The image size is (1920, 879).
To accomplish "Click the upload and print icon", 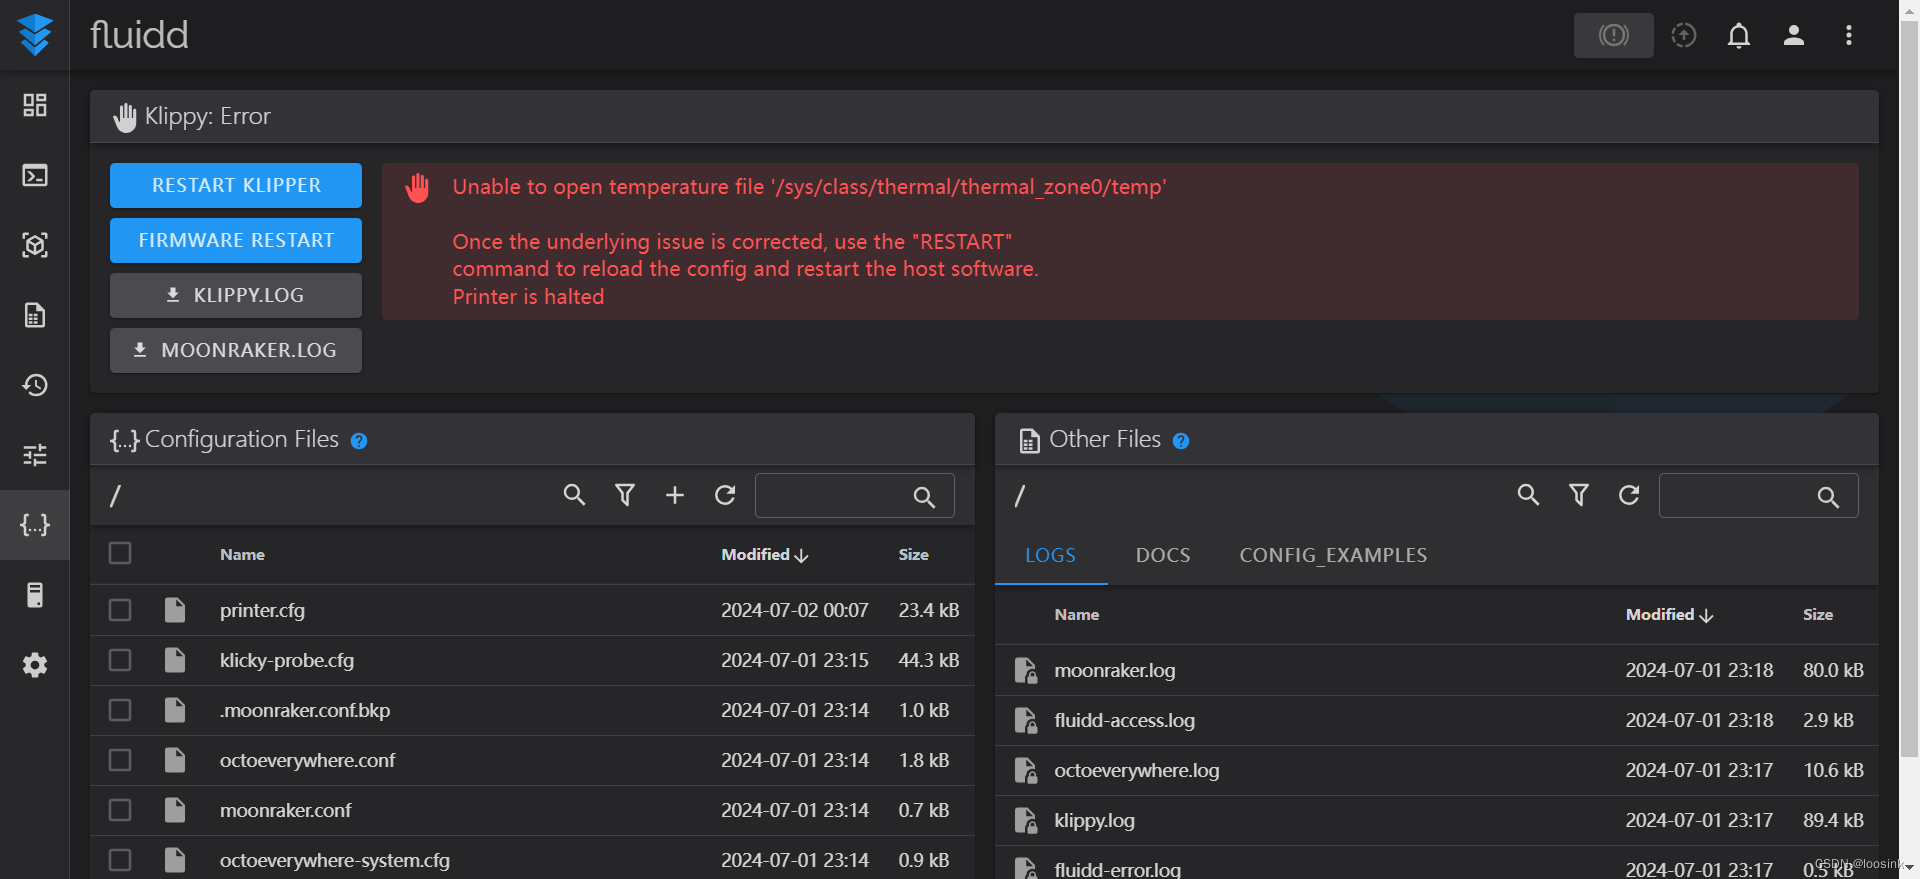I will pos(1684,35).
